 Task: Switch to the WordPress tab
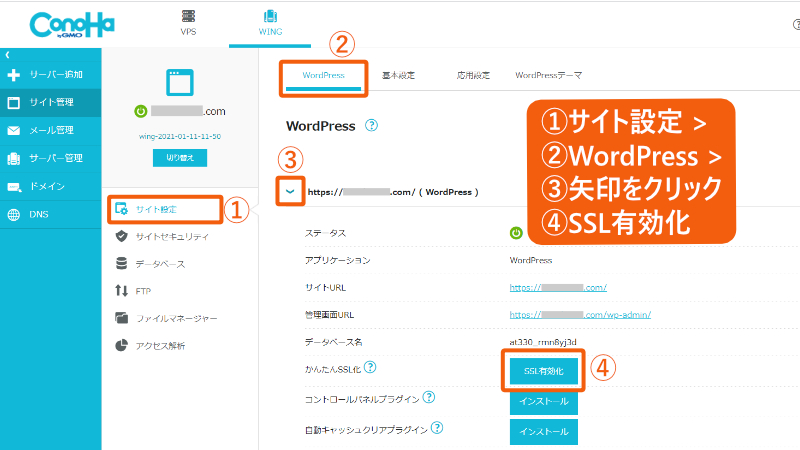coord(323,76)
